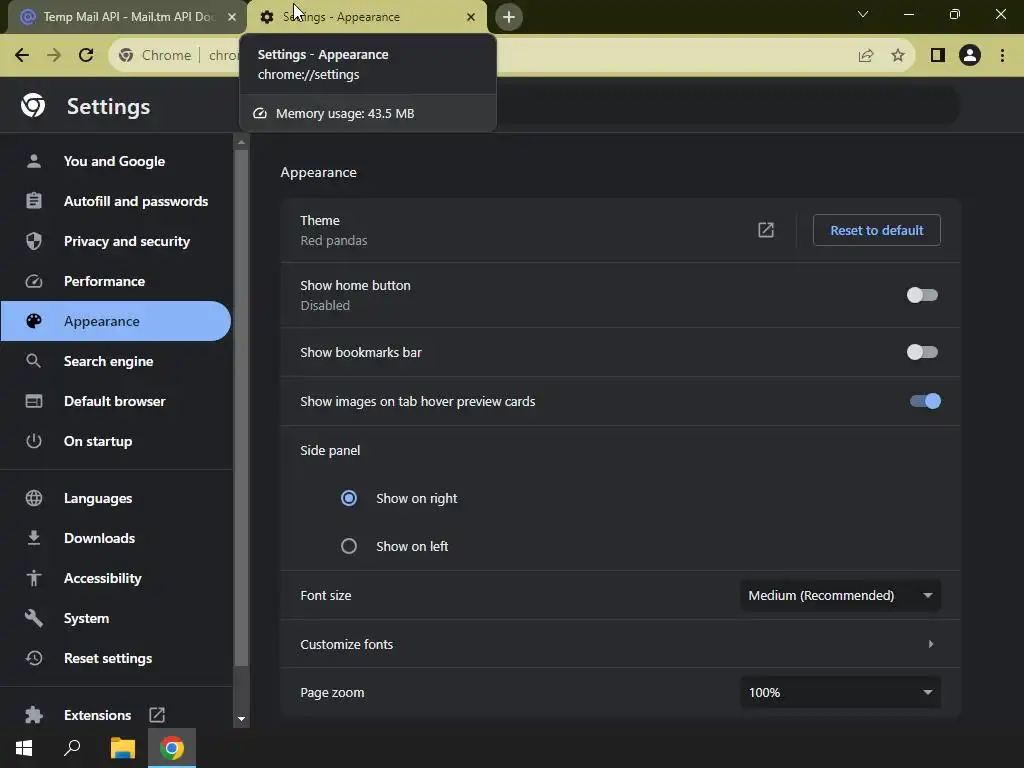Click the Extensions puzzle piece icon
Screen dimensions: 1024x768
[x=34, y=714]
